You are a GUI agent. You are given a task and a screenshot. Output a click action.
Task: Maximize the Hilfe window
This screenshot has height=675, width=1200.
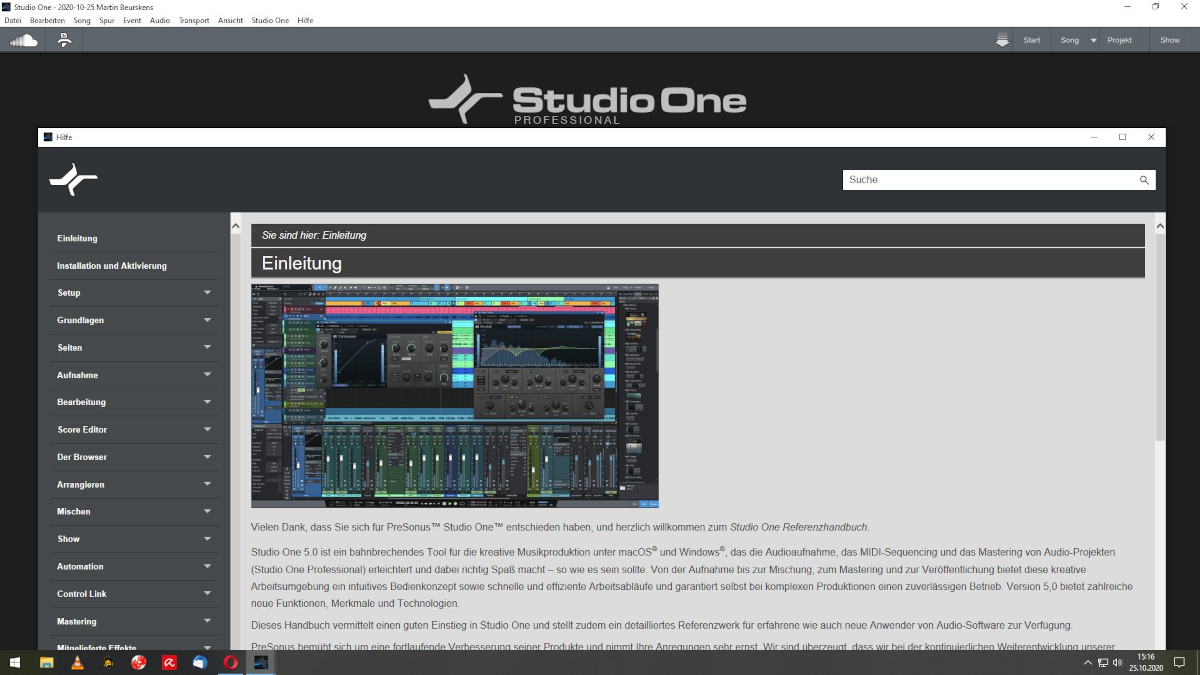point(1122,137)
